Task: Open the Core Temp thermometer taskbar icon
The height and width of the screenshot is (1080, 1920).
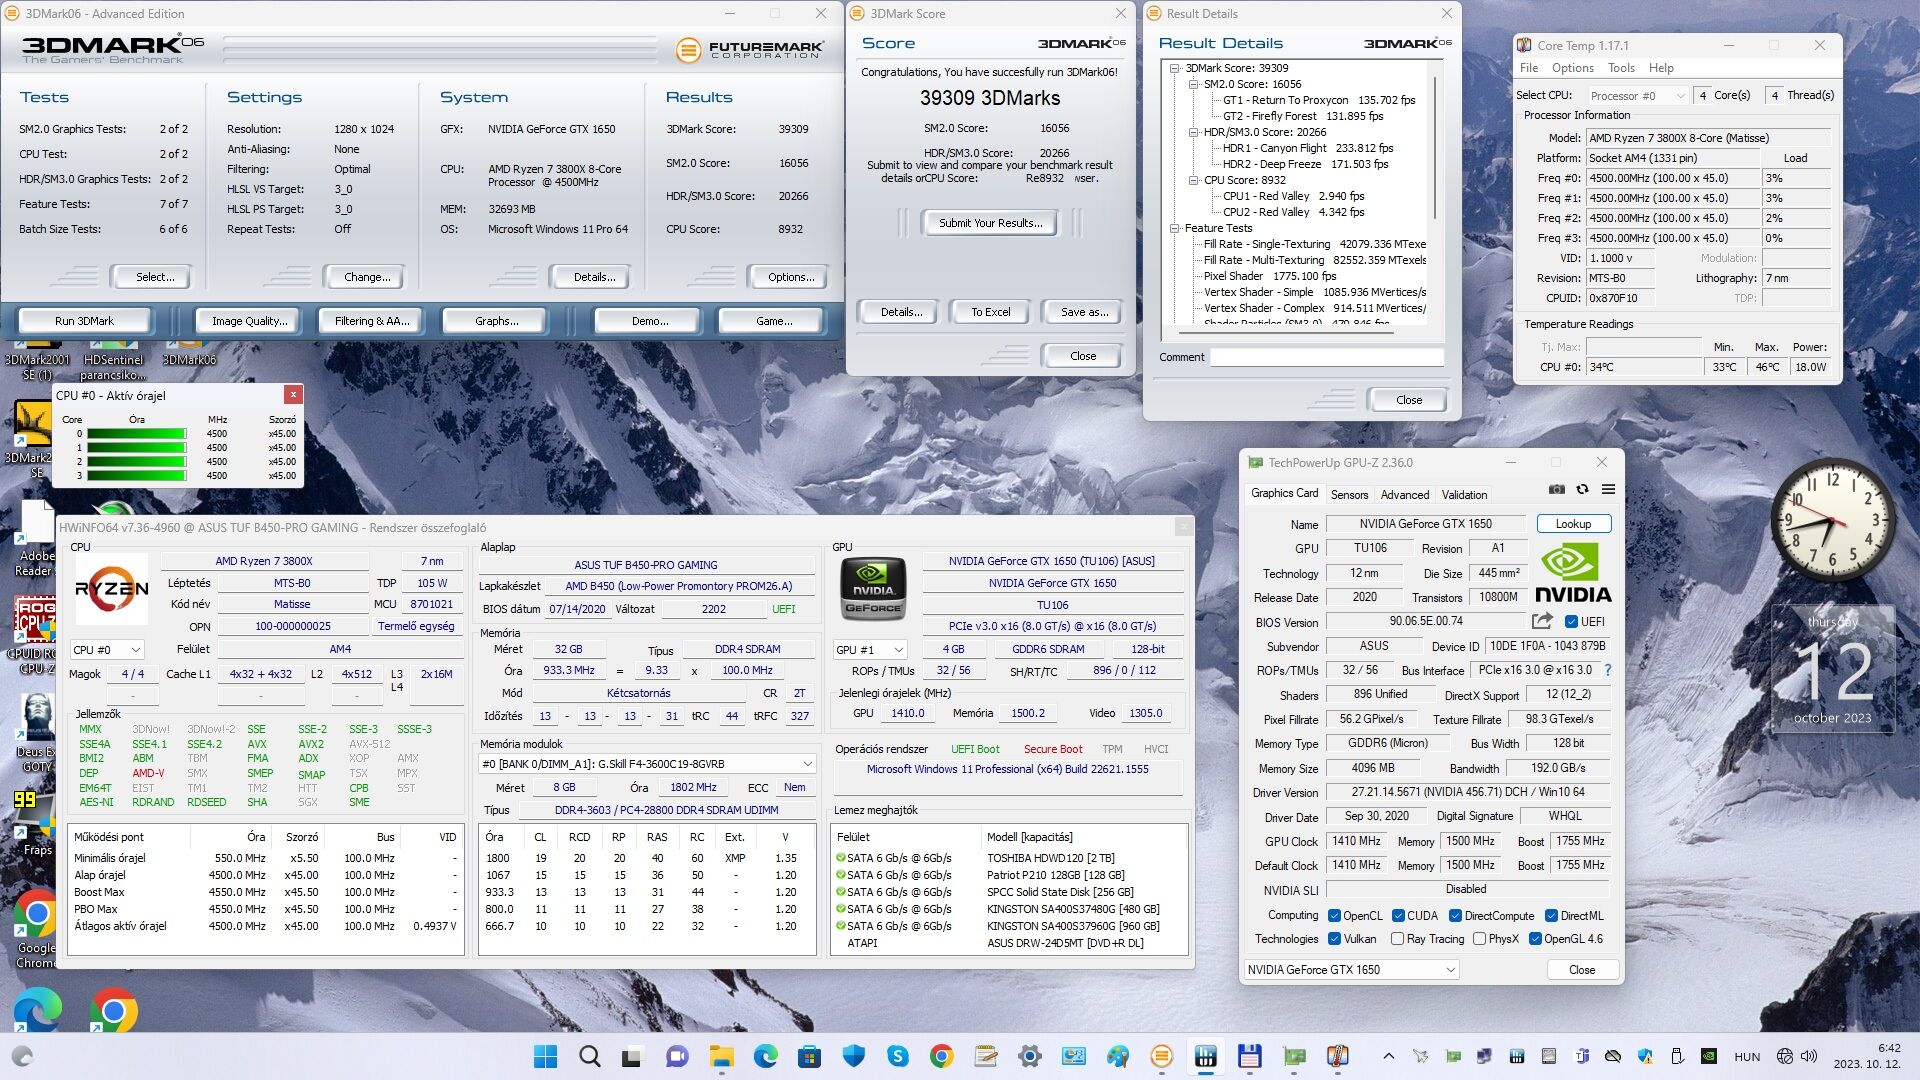Action: [x=1337, y=1056]
